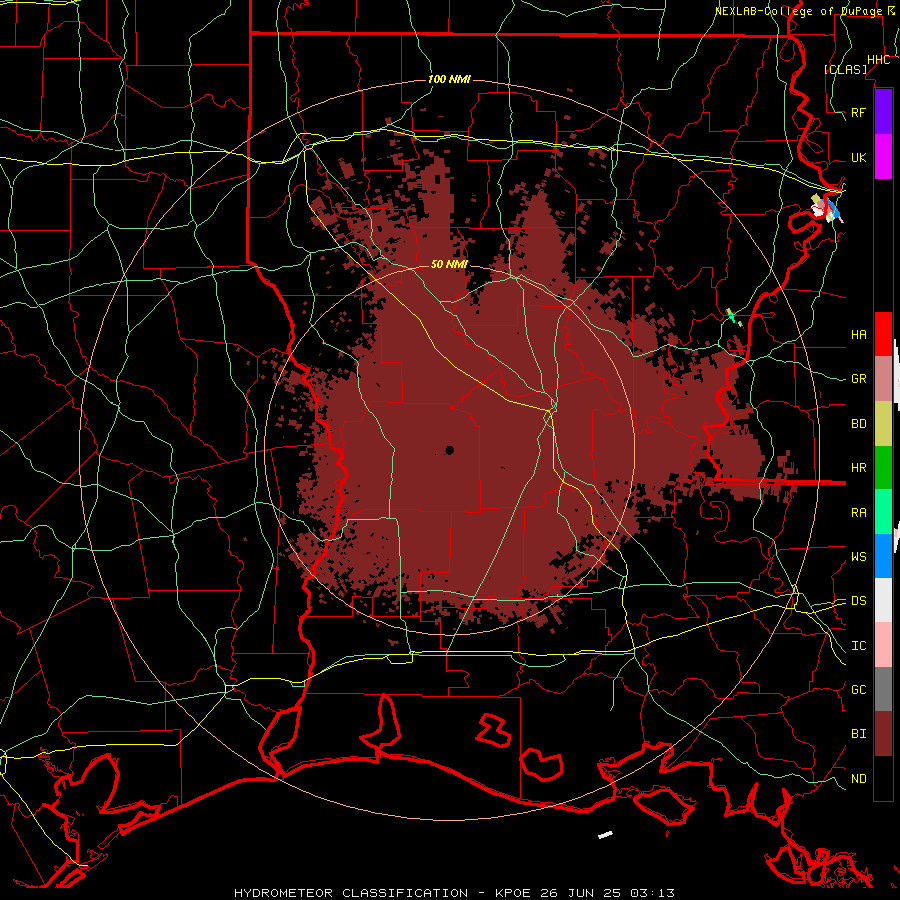Viewport: 900px width, 900px height.
Task: Select the 'BI' legend label
Action: pos(858,734)
